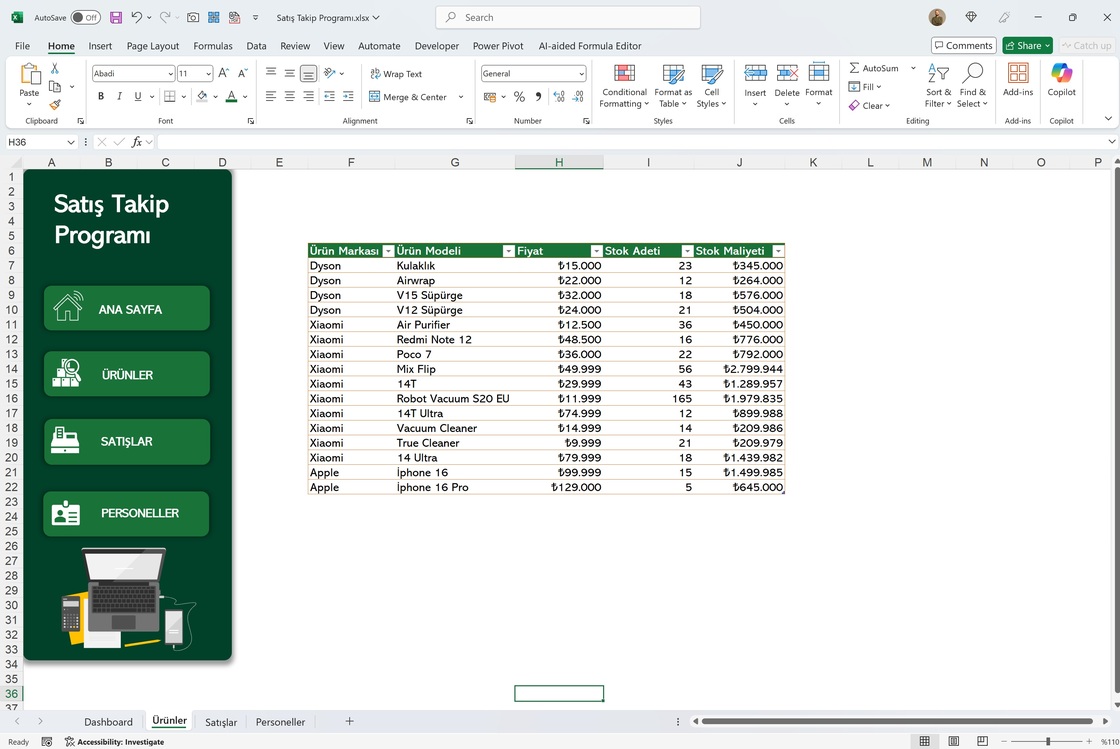Viewport: 1120px width, 749px height.
Task: Open the Stok Adeti filter dropdown
Action: tap(687, 251)
